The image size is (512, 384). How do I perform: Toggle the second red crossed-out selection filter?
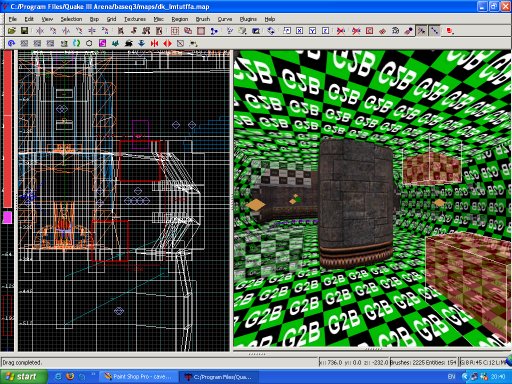click(356, 31)
